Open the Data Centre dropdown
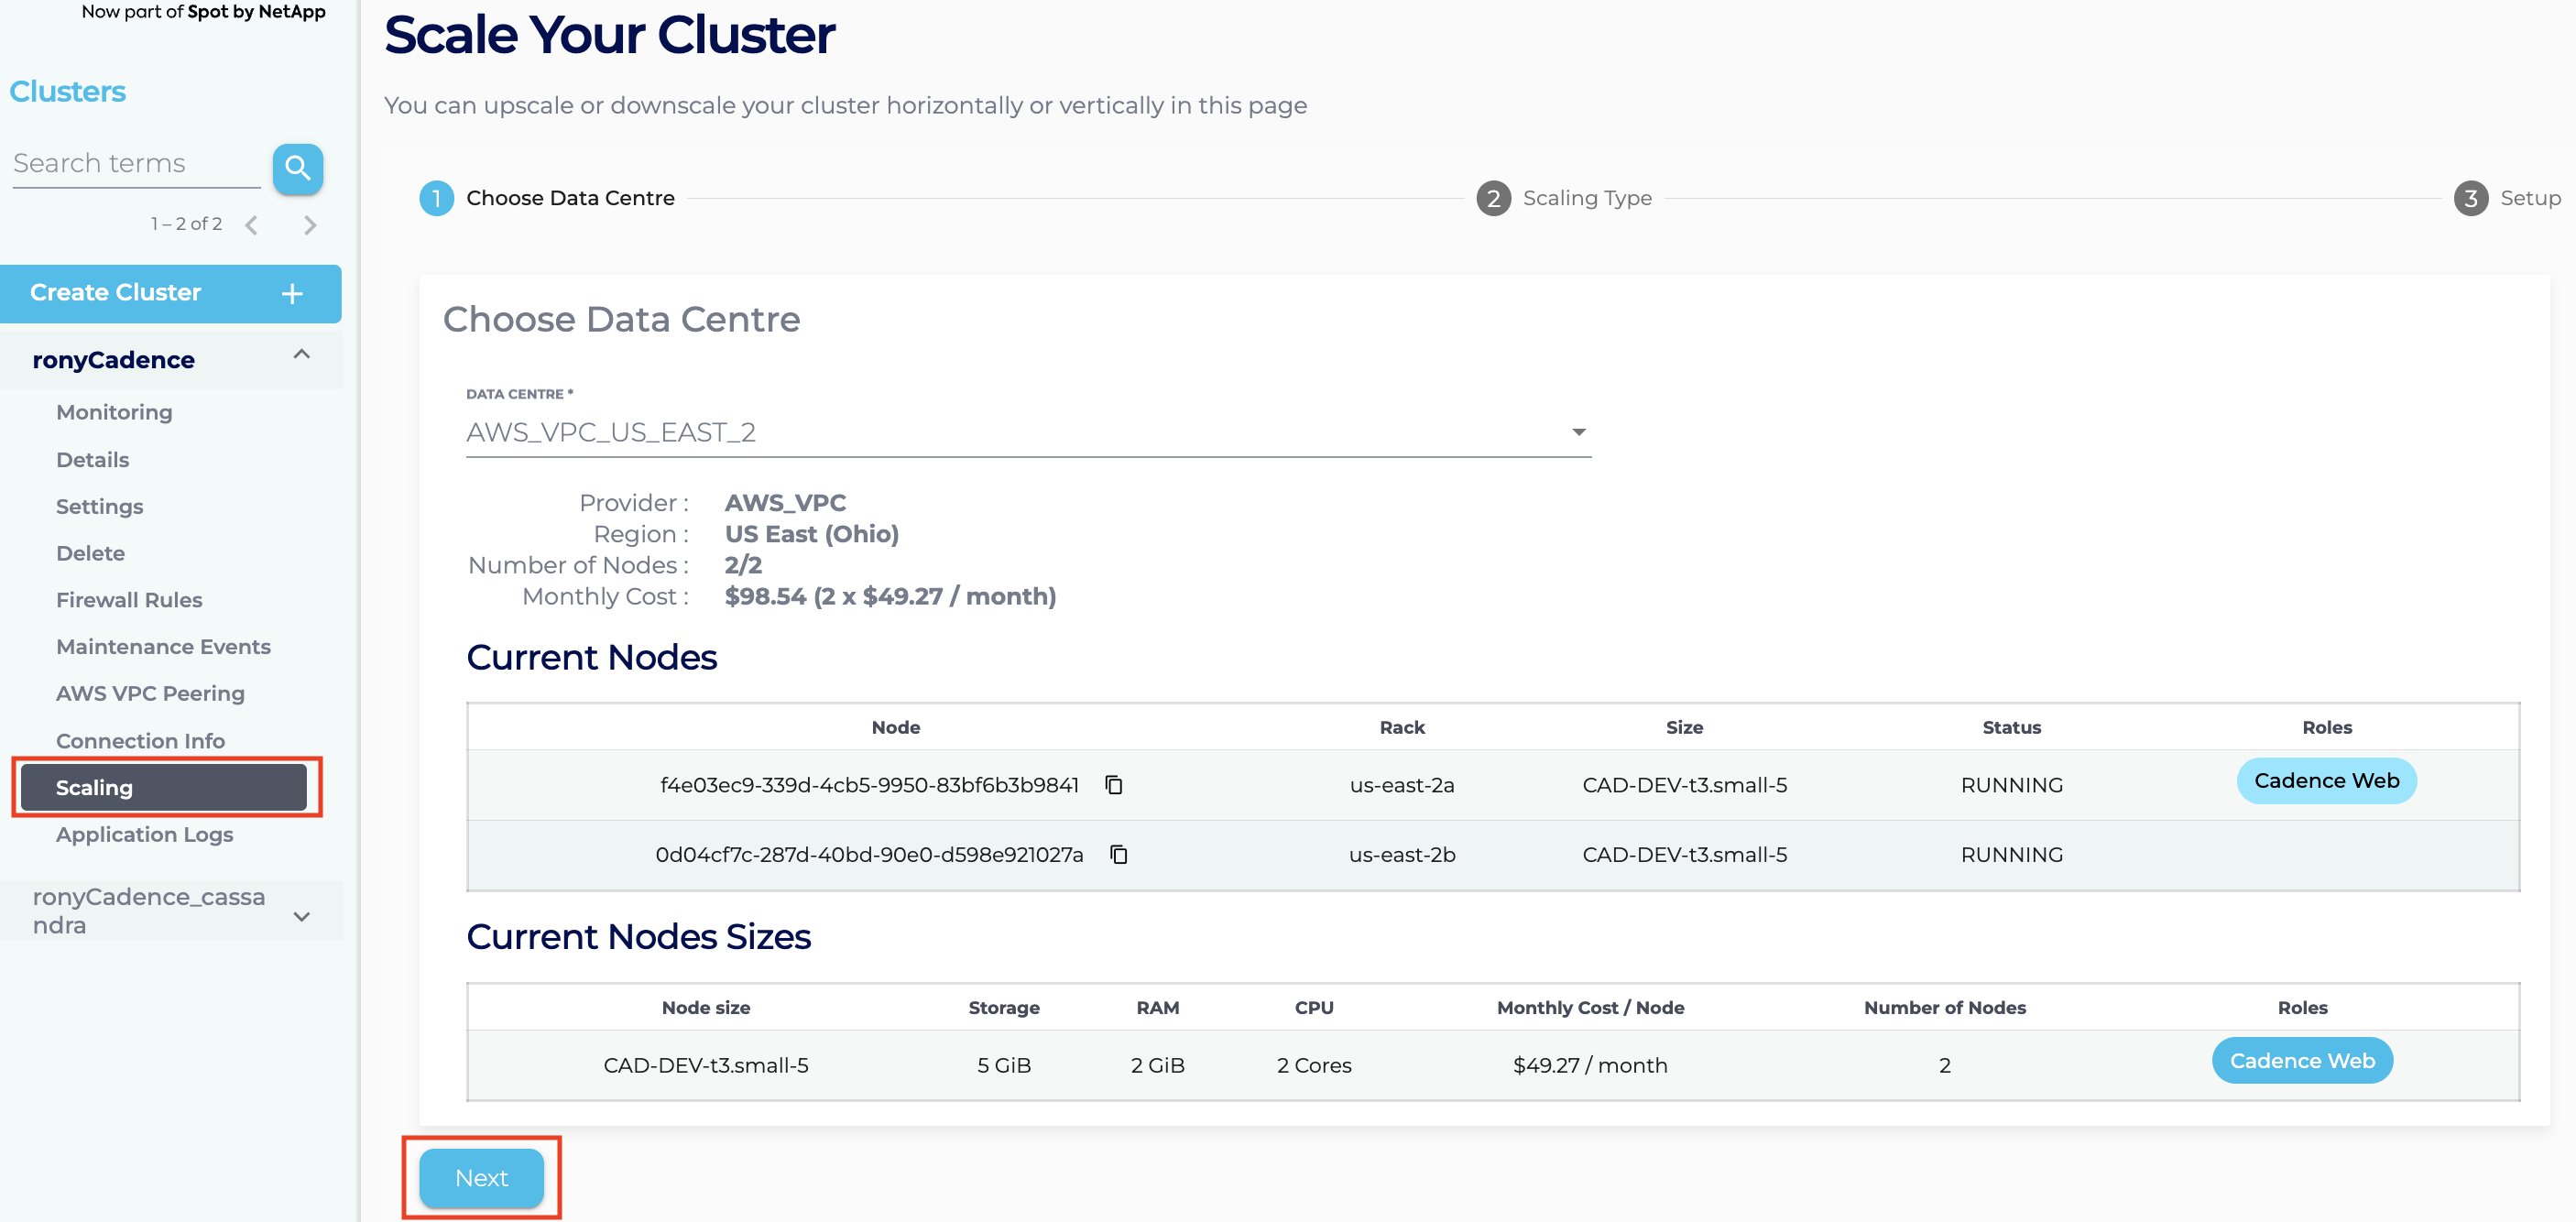 coord(1028,432)
